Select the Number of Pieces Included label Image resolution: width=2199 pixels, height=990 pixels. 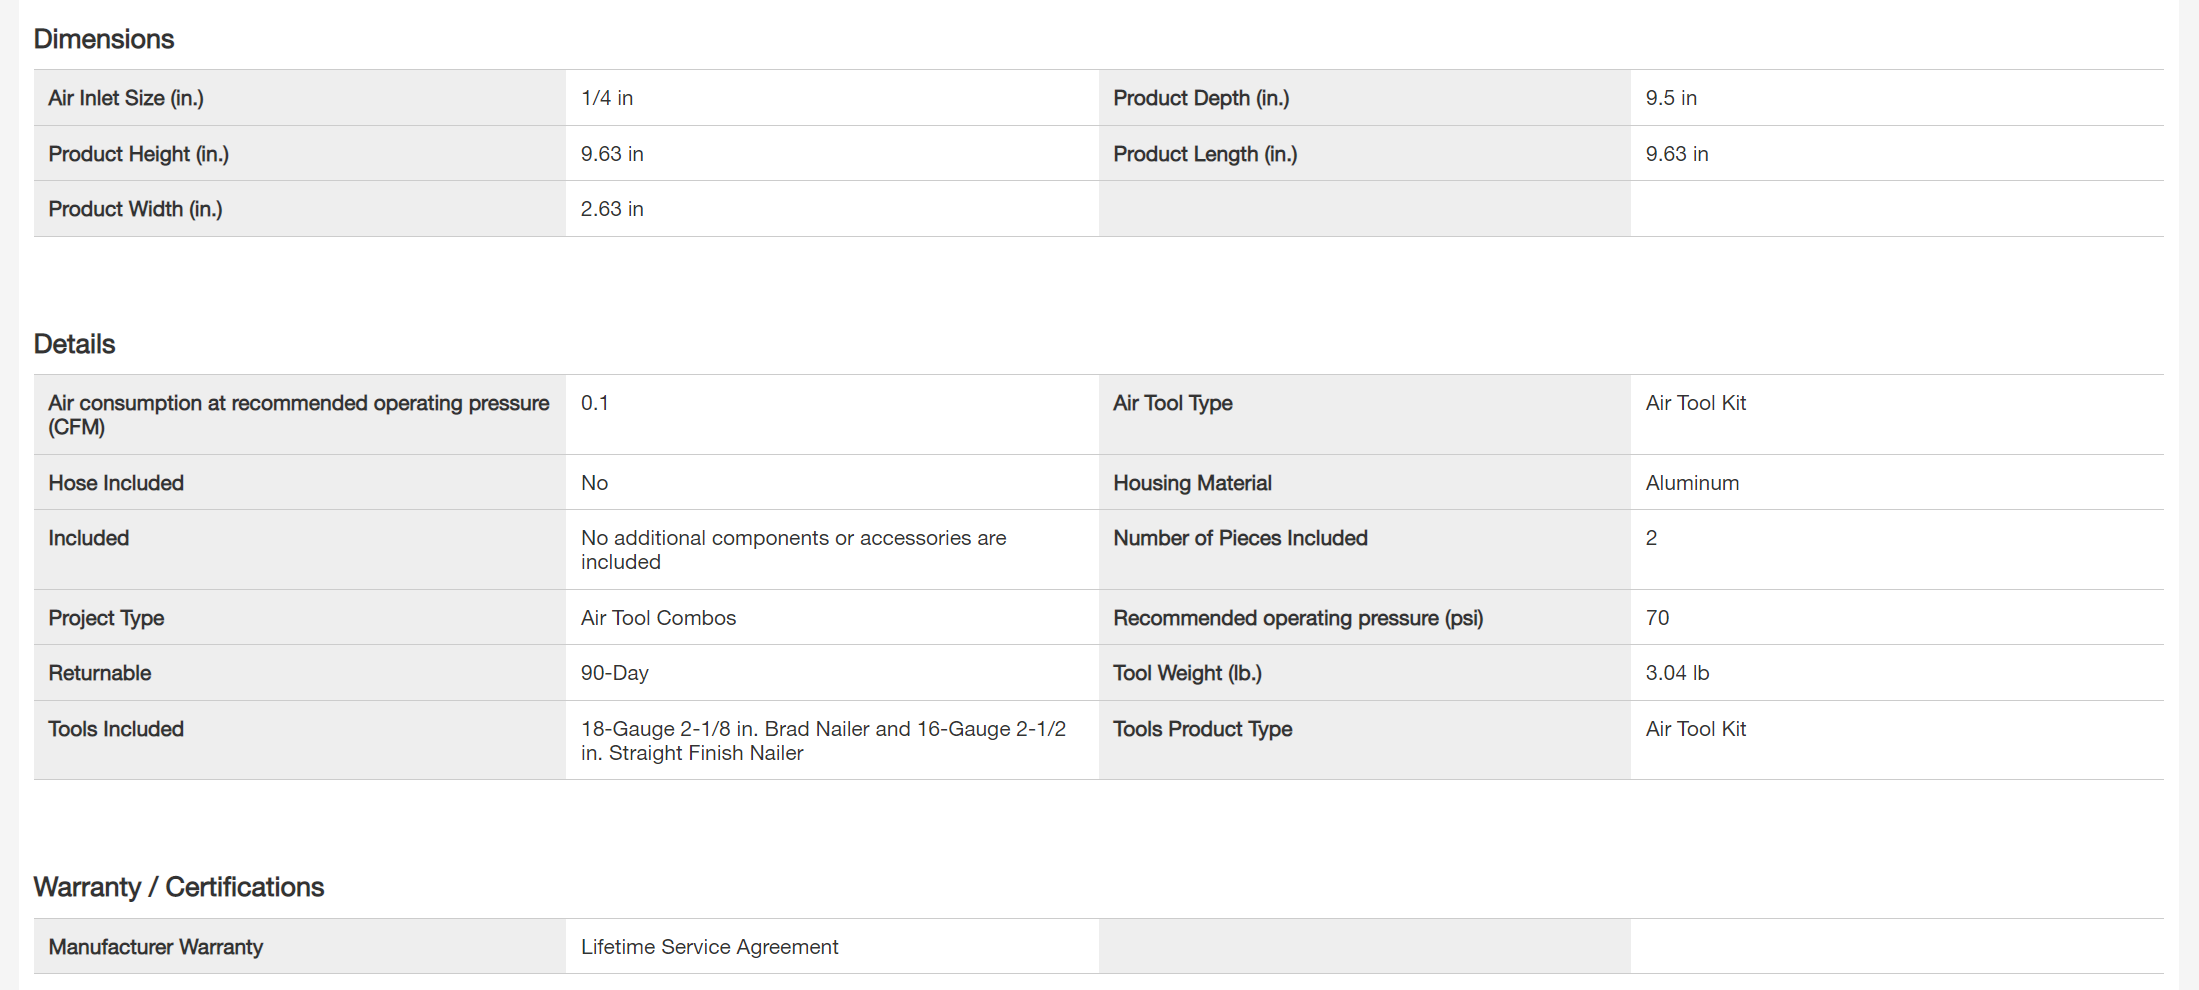click(x=1240, y=538)
